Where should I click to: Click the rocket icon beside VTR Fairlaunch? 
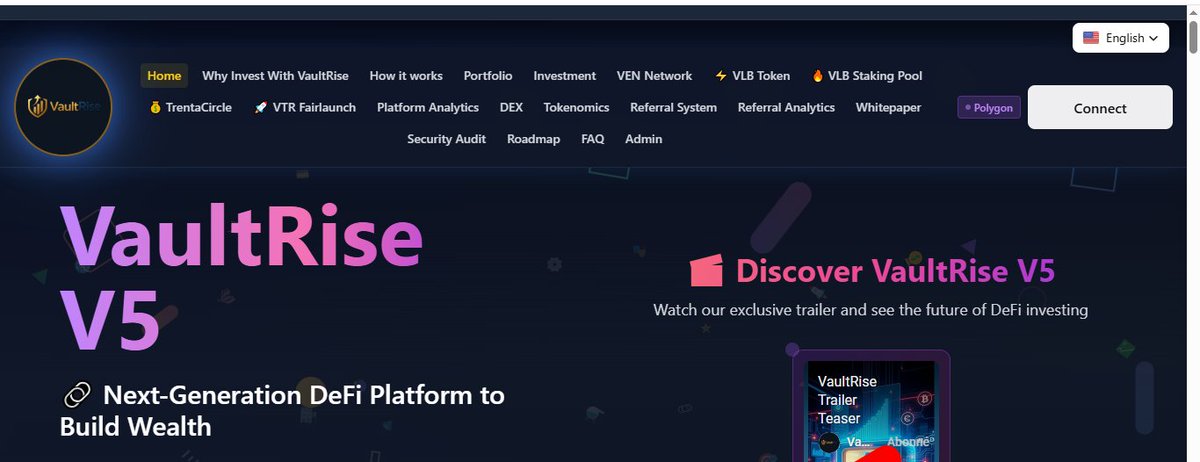click(x=260, y=107)
